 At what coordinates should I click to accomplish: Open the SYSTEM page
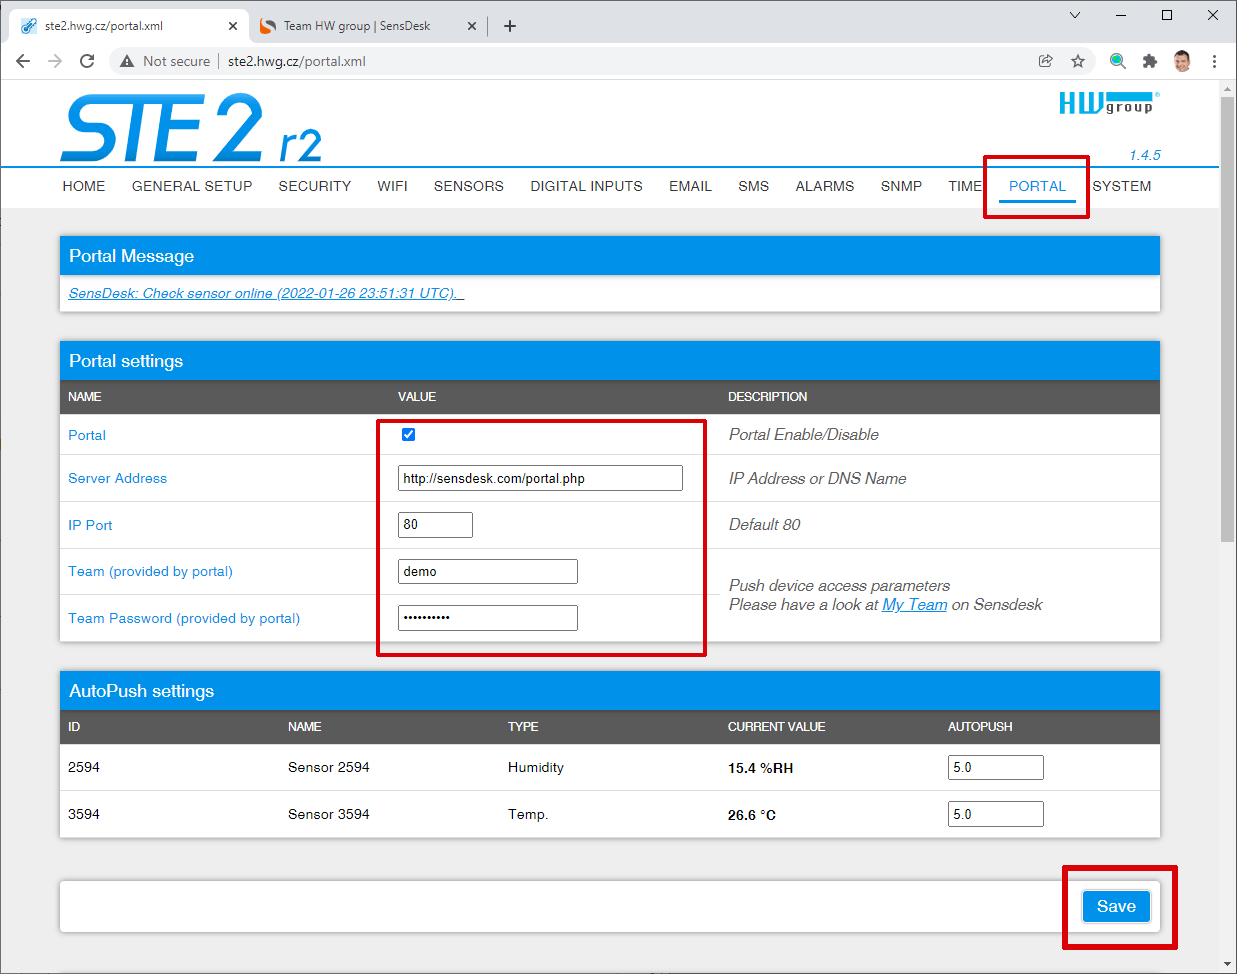point(1122,186)
